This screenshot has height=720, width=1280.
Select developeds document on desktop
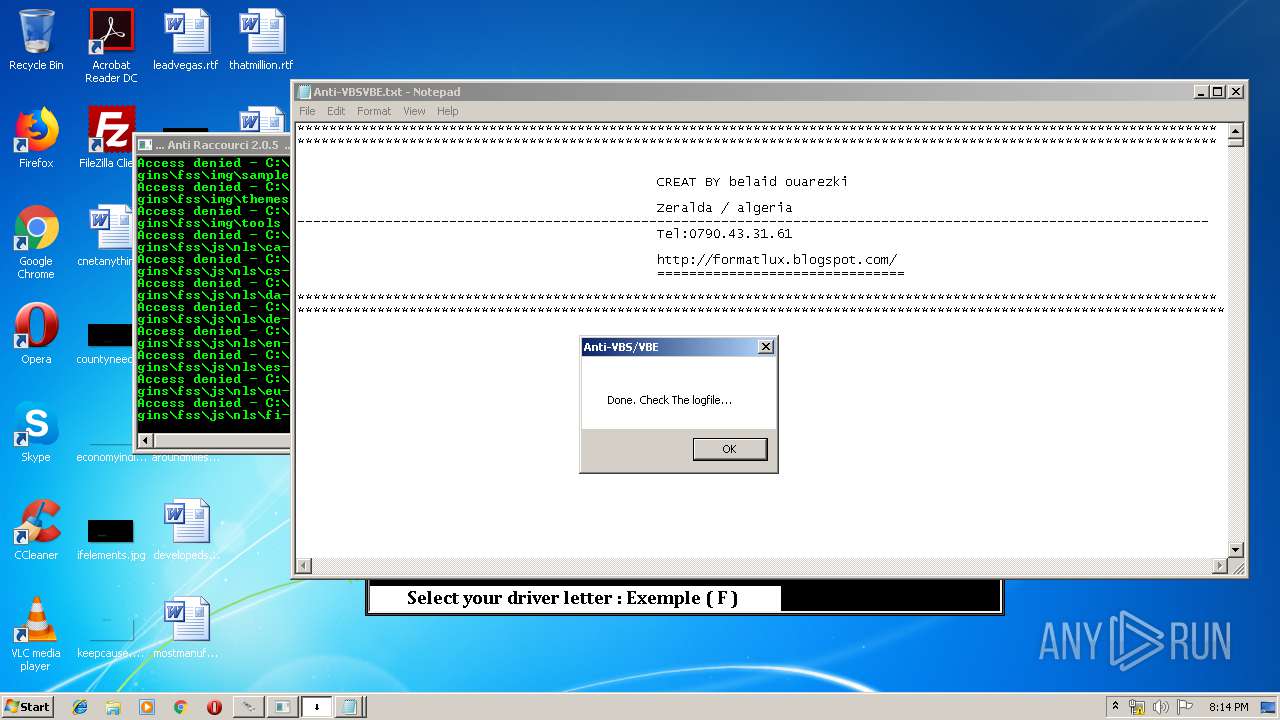tap(186, 531)
